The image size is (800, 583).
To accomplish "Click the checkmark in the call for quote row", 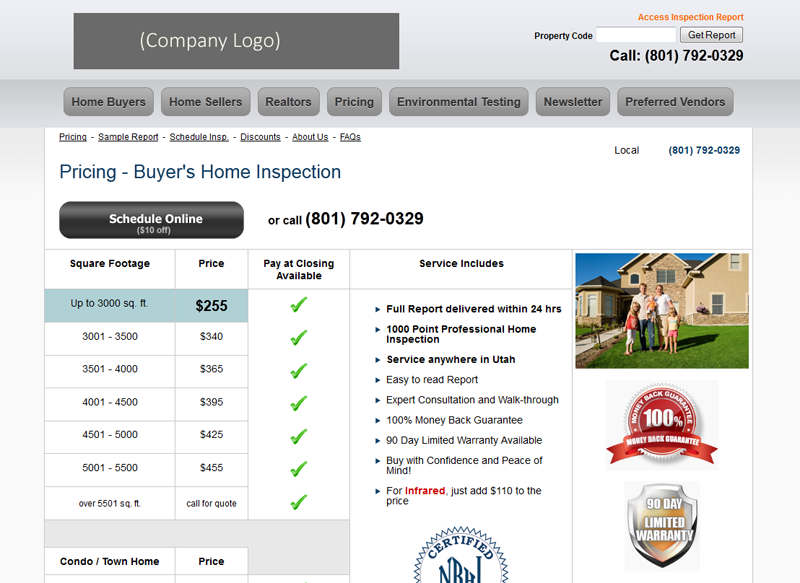I will point(298,502).
